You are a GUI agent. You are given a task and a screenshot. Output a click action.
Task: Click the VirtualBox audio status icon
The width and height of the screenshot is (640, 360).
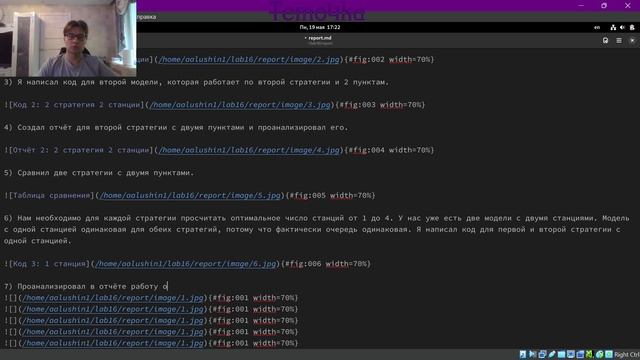pyautogui.click(x=533, y=355)
